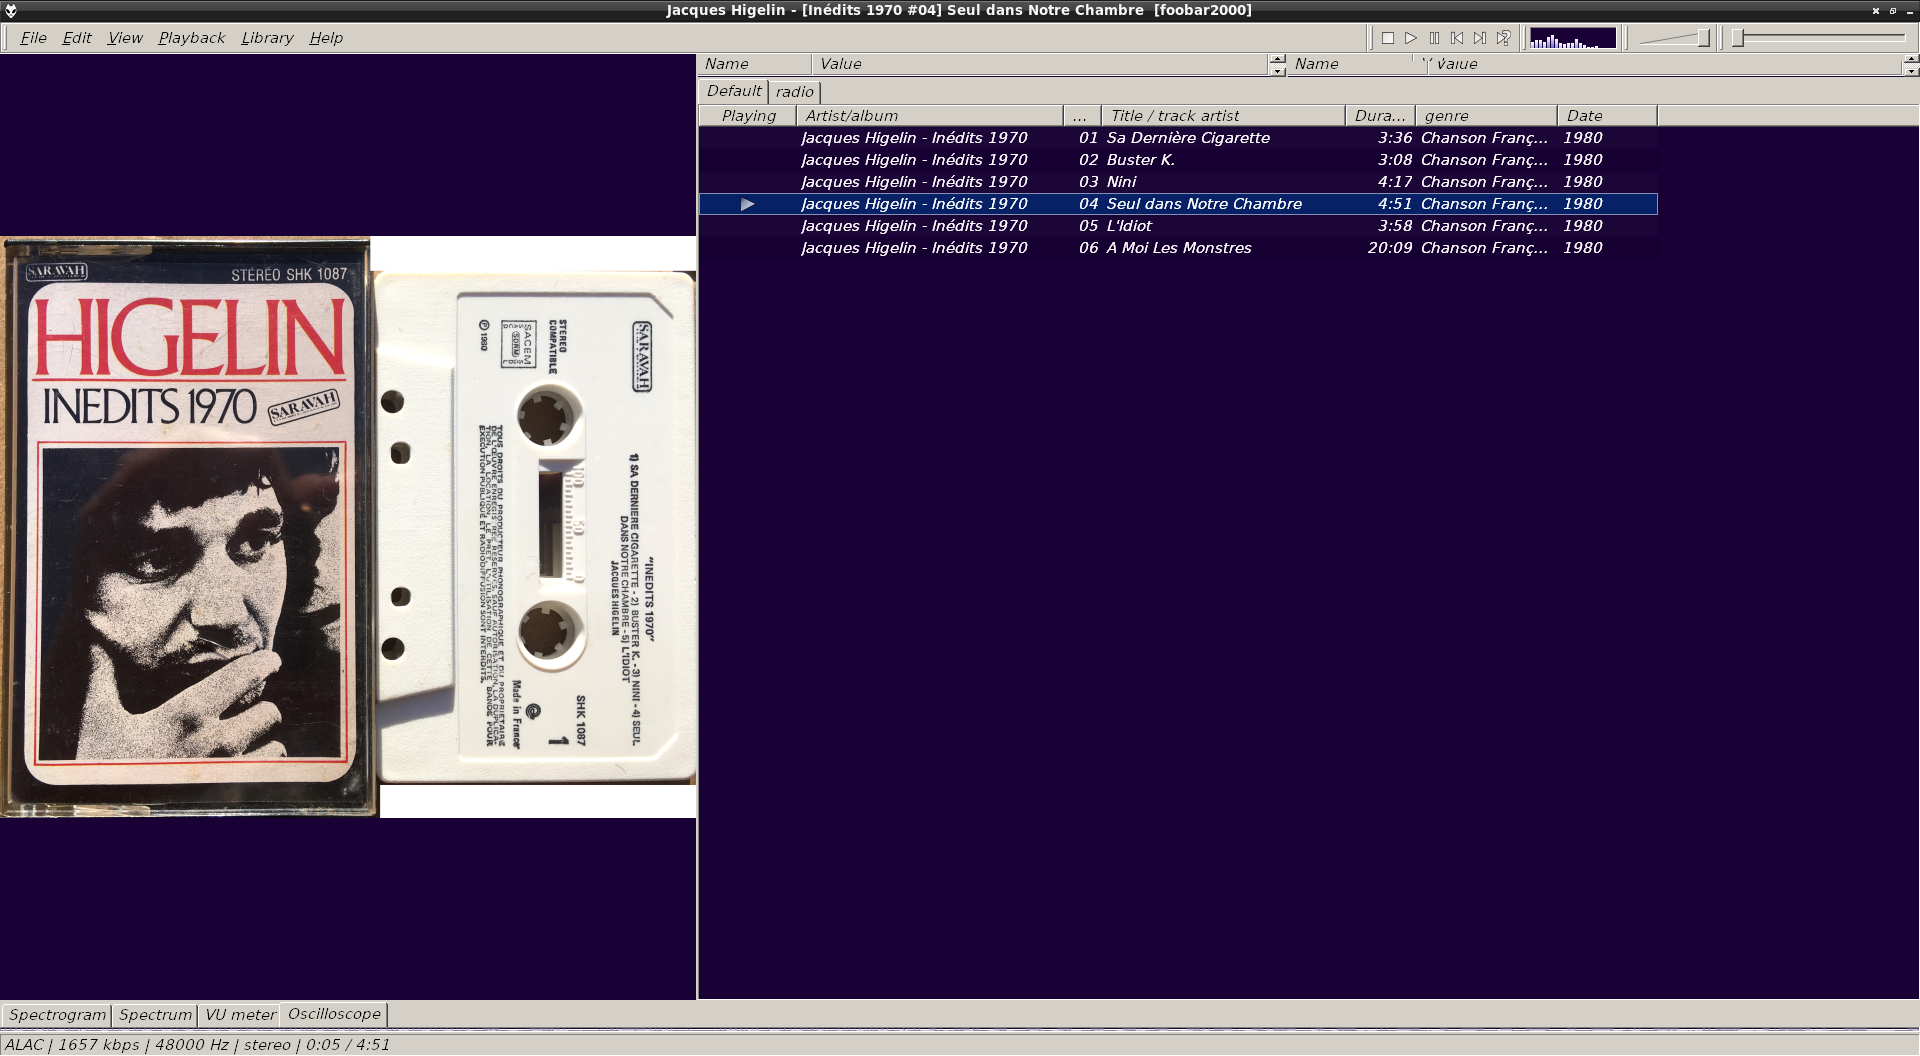
Task: Open the Spectrogram tab
Action: [x=57, y=1015]
